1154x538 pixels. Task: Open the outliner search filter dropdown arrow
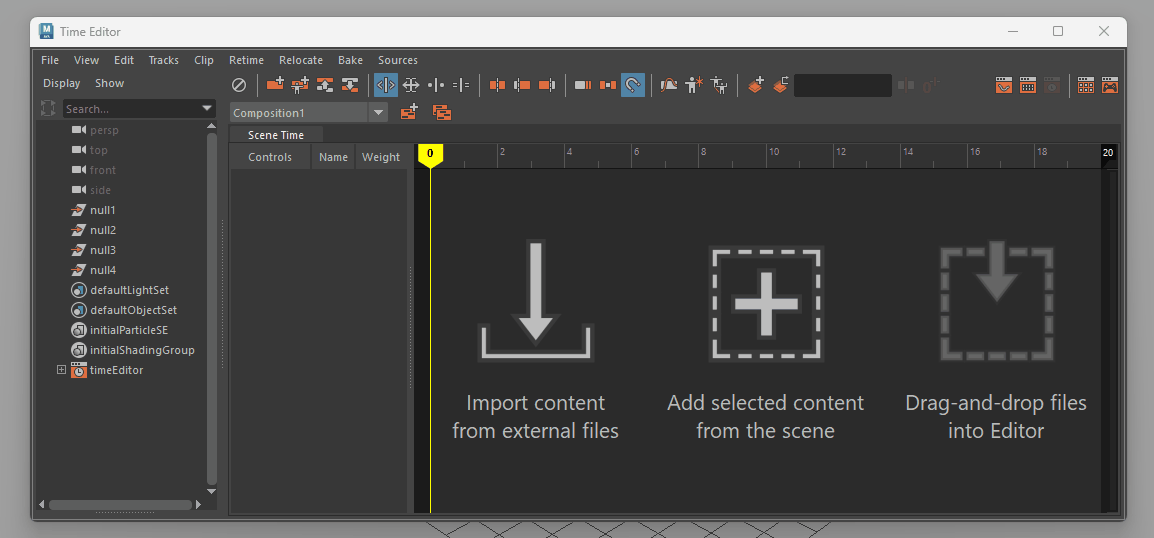[207, 108]
